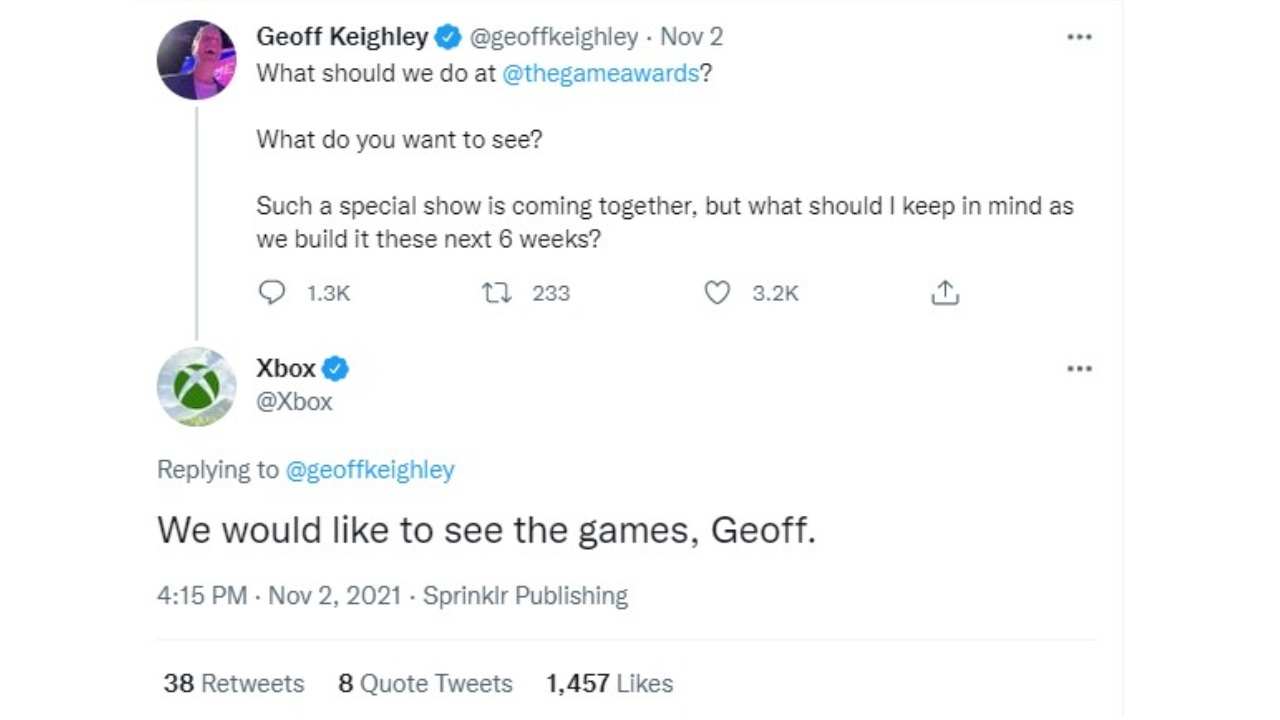The height and width of the screenshot is (720, 1280).
Task: Click the share icon on Geoff's tweet
Action: click(x=945, y=293)
